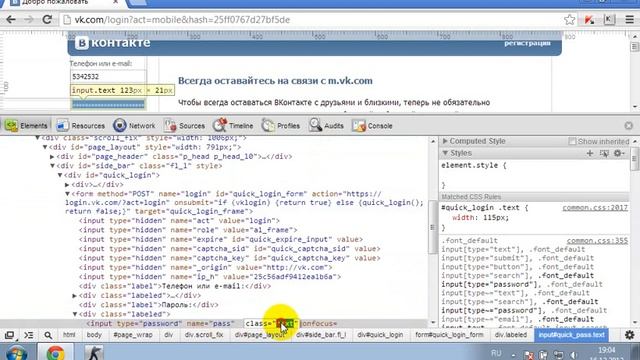
Task: Click the Chrome icon in the taskbar
Action: click(x=55, y=353)
